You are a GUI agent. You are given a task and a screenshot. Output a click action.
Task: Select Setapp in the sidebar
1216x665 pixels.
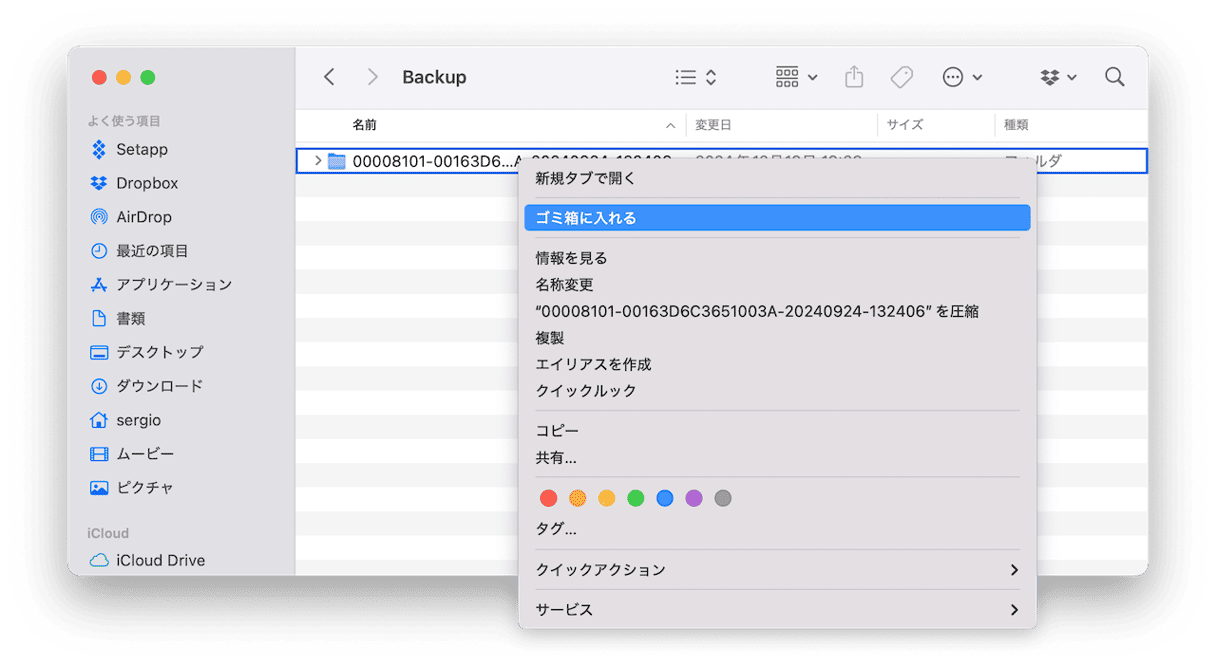[x=141, y=150]
